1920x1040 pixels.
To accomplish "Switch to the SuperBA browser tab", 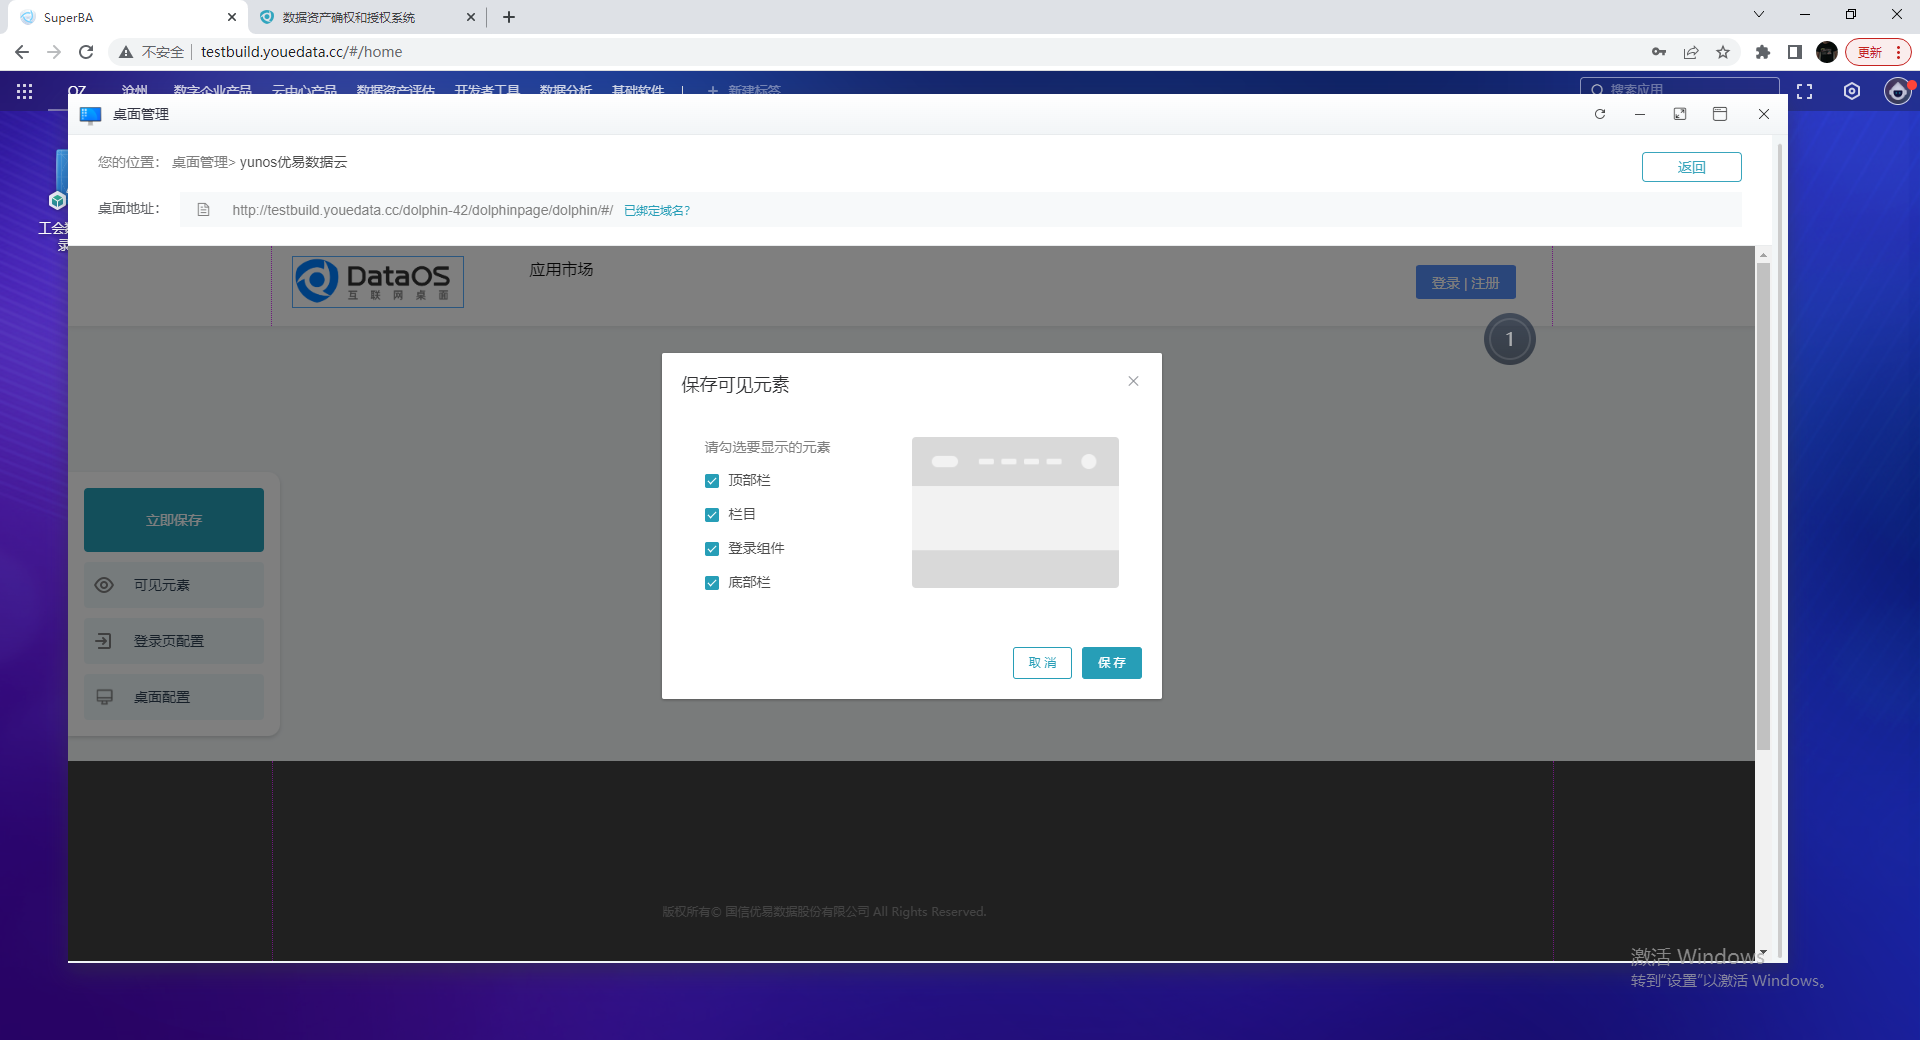I will pyautogui.click(x=128, y=17).
